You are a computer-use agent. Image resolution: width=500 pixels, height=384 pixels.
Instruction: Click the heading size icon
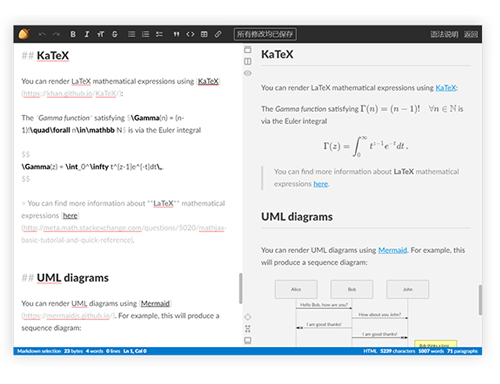coord(101,34)
